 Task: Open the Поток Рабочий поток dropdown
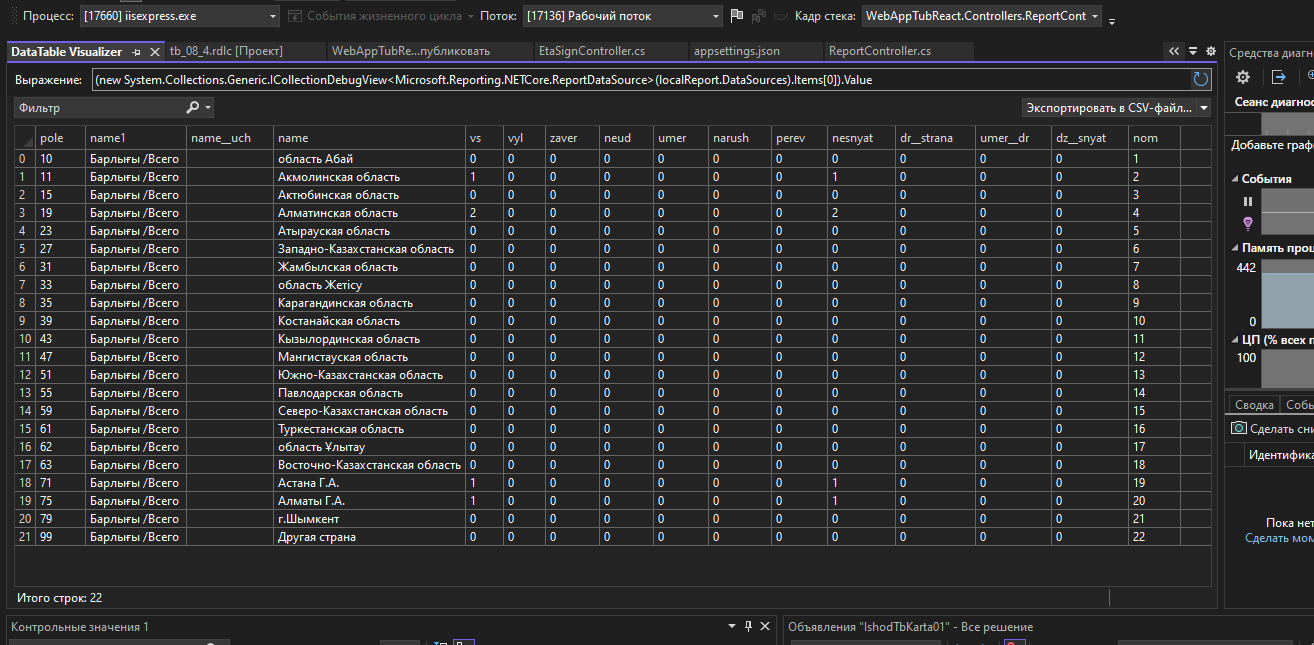click(x=715, y=16)
